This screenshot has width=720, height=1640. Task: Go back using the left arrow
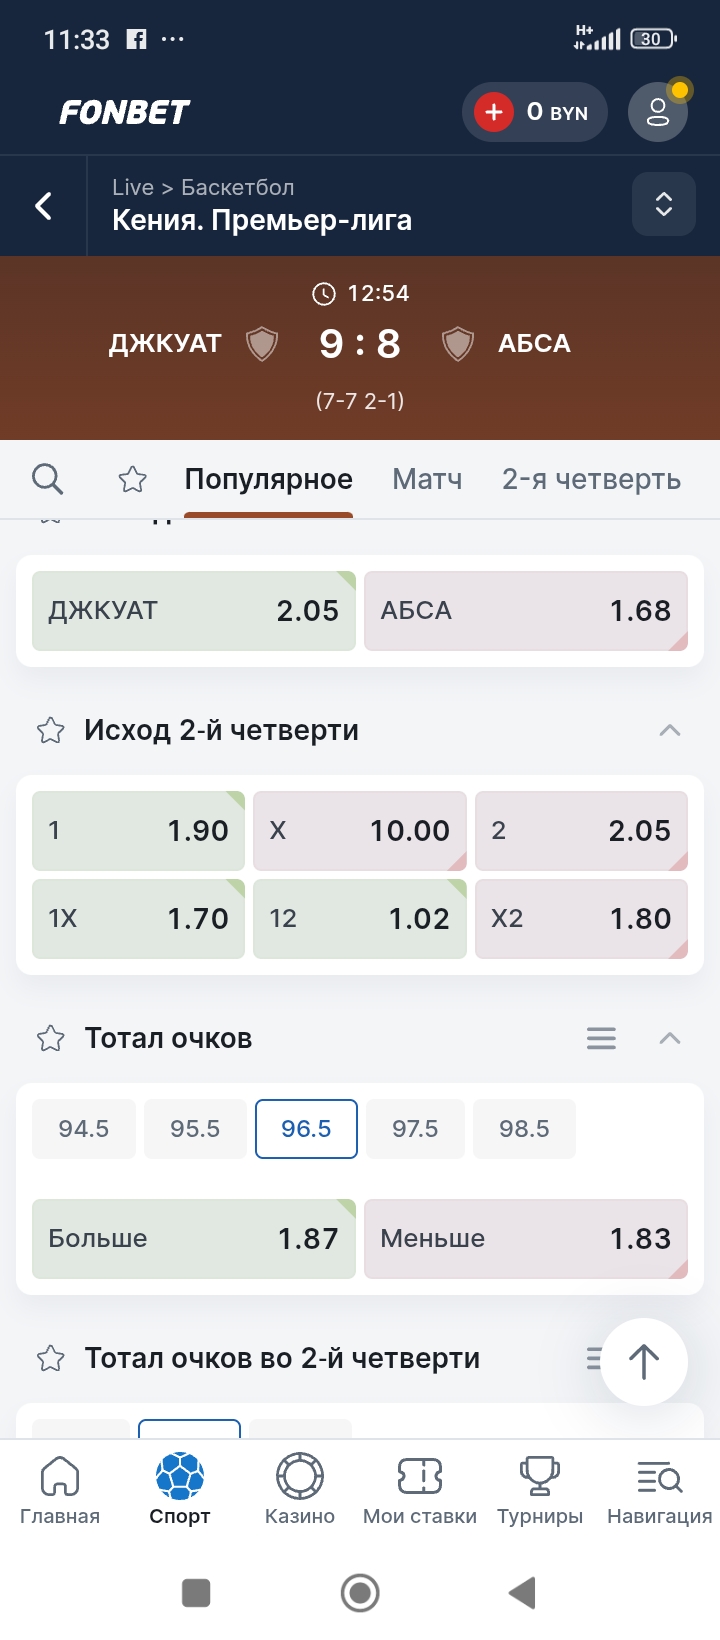point(44,206)
